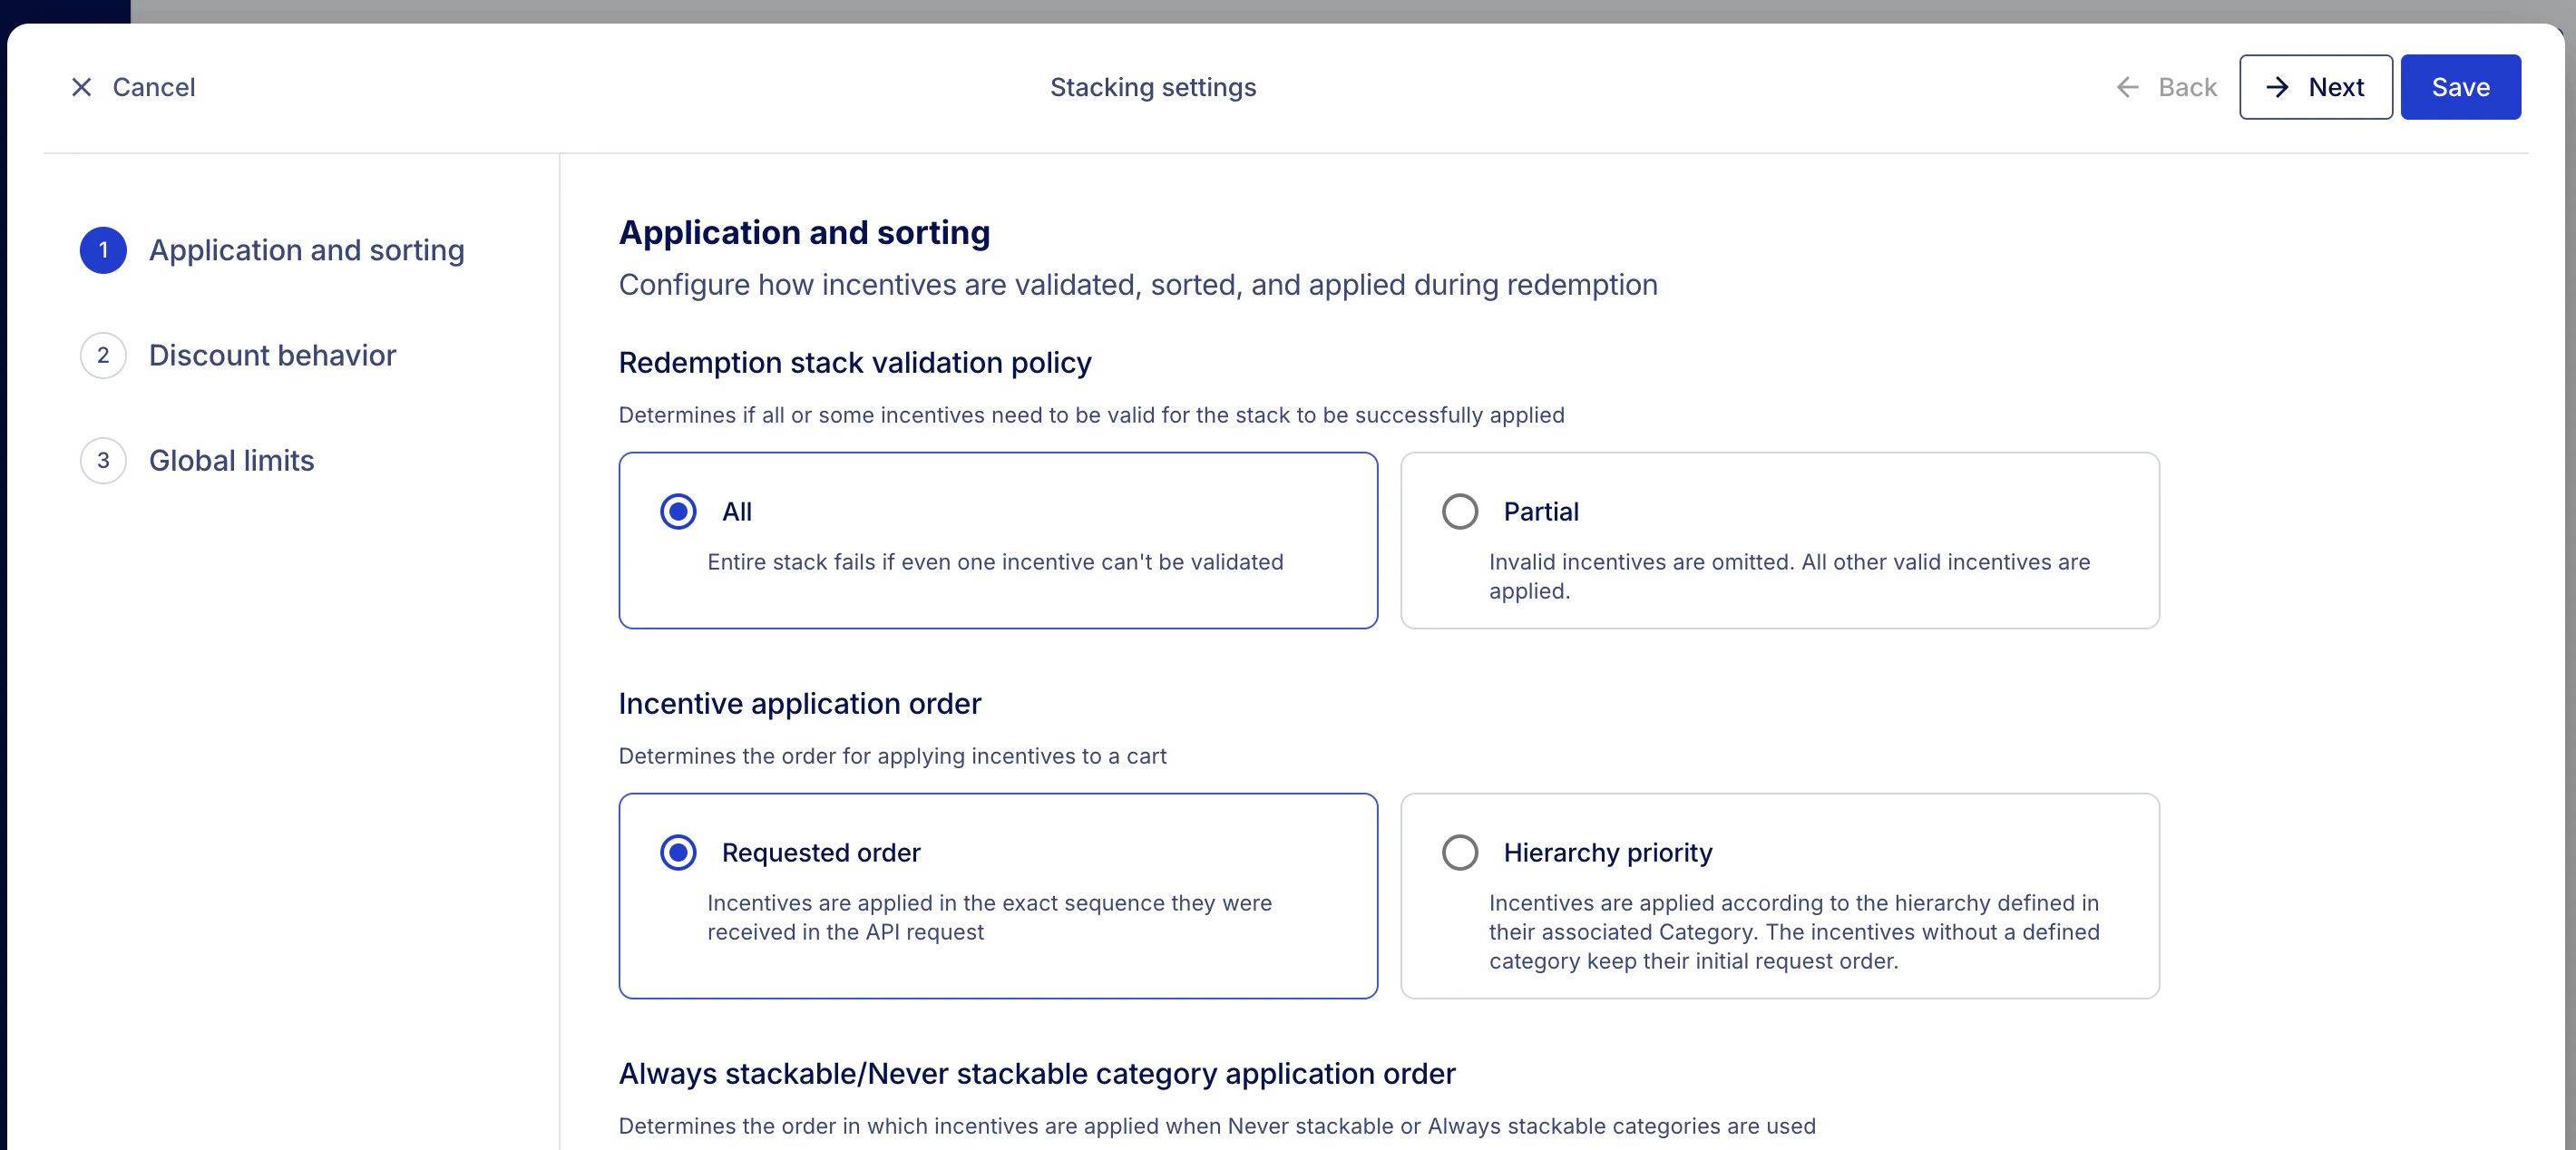Save the stacking settings
2576x1150 pixels.
(x=2460, y=87)
